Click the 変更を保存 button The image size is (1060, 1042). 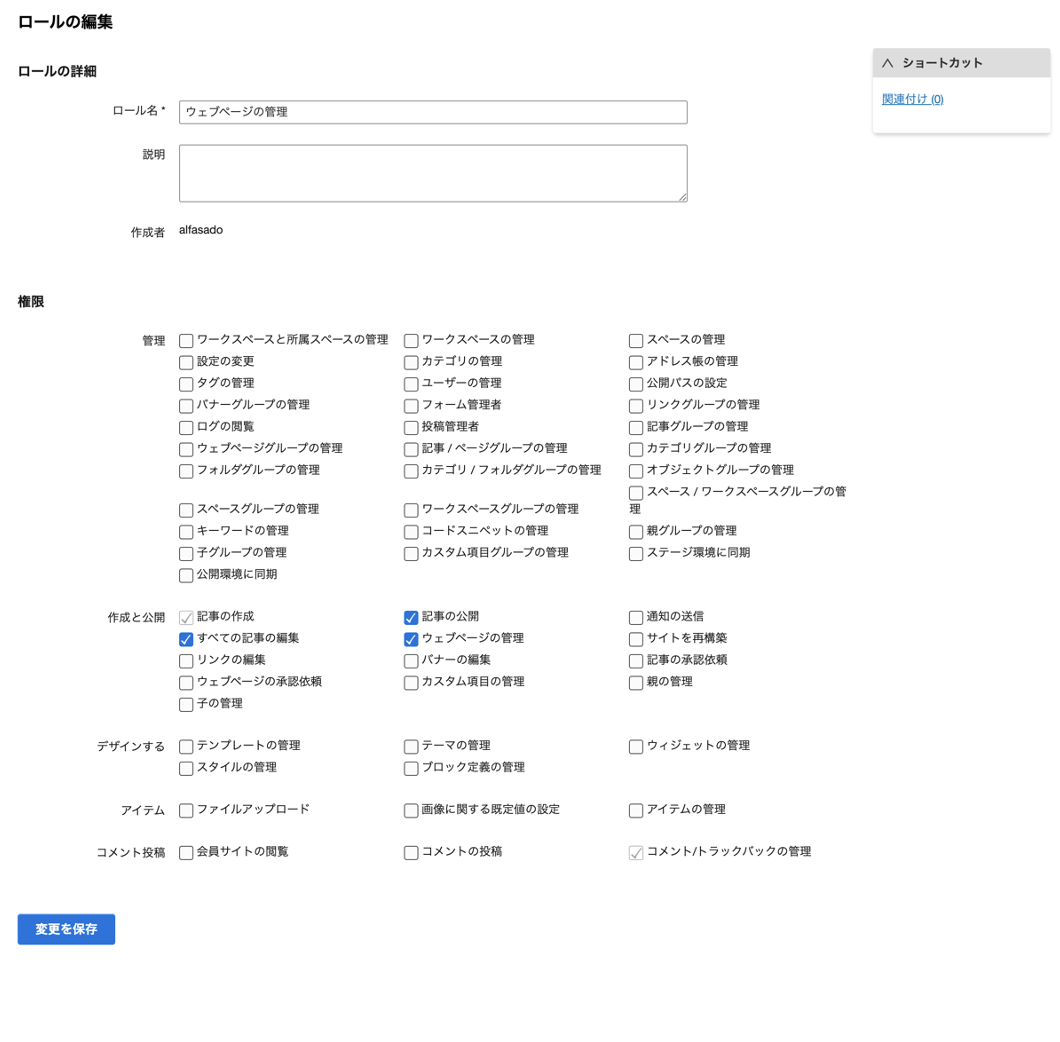pos(66,929)
